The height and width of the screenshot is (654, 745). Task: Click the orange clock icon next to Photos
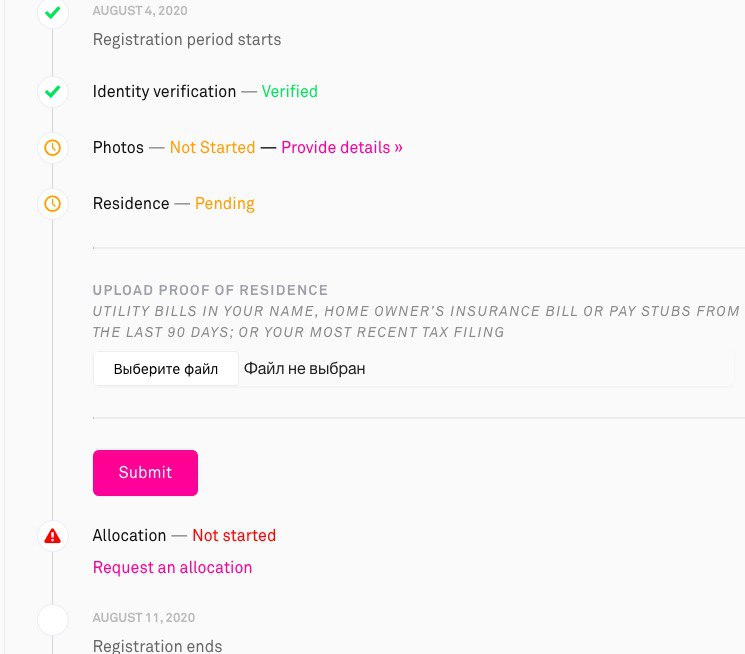point(52,147)
